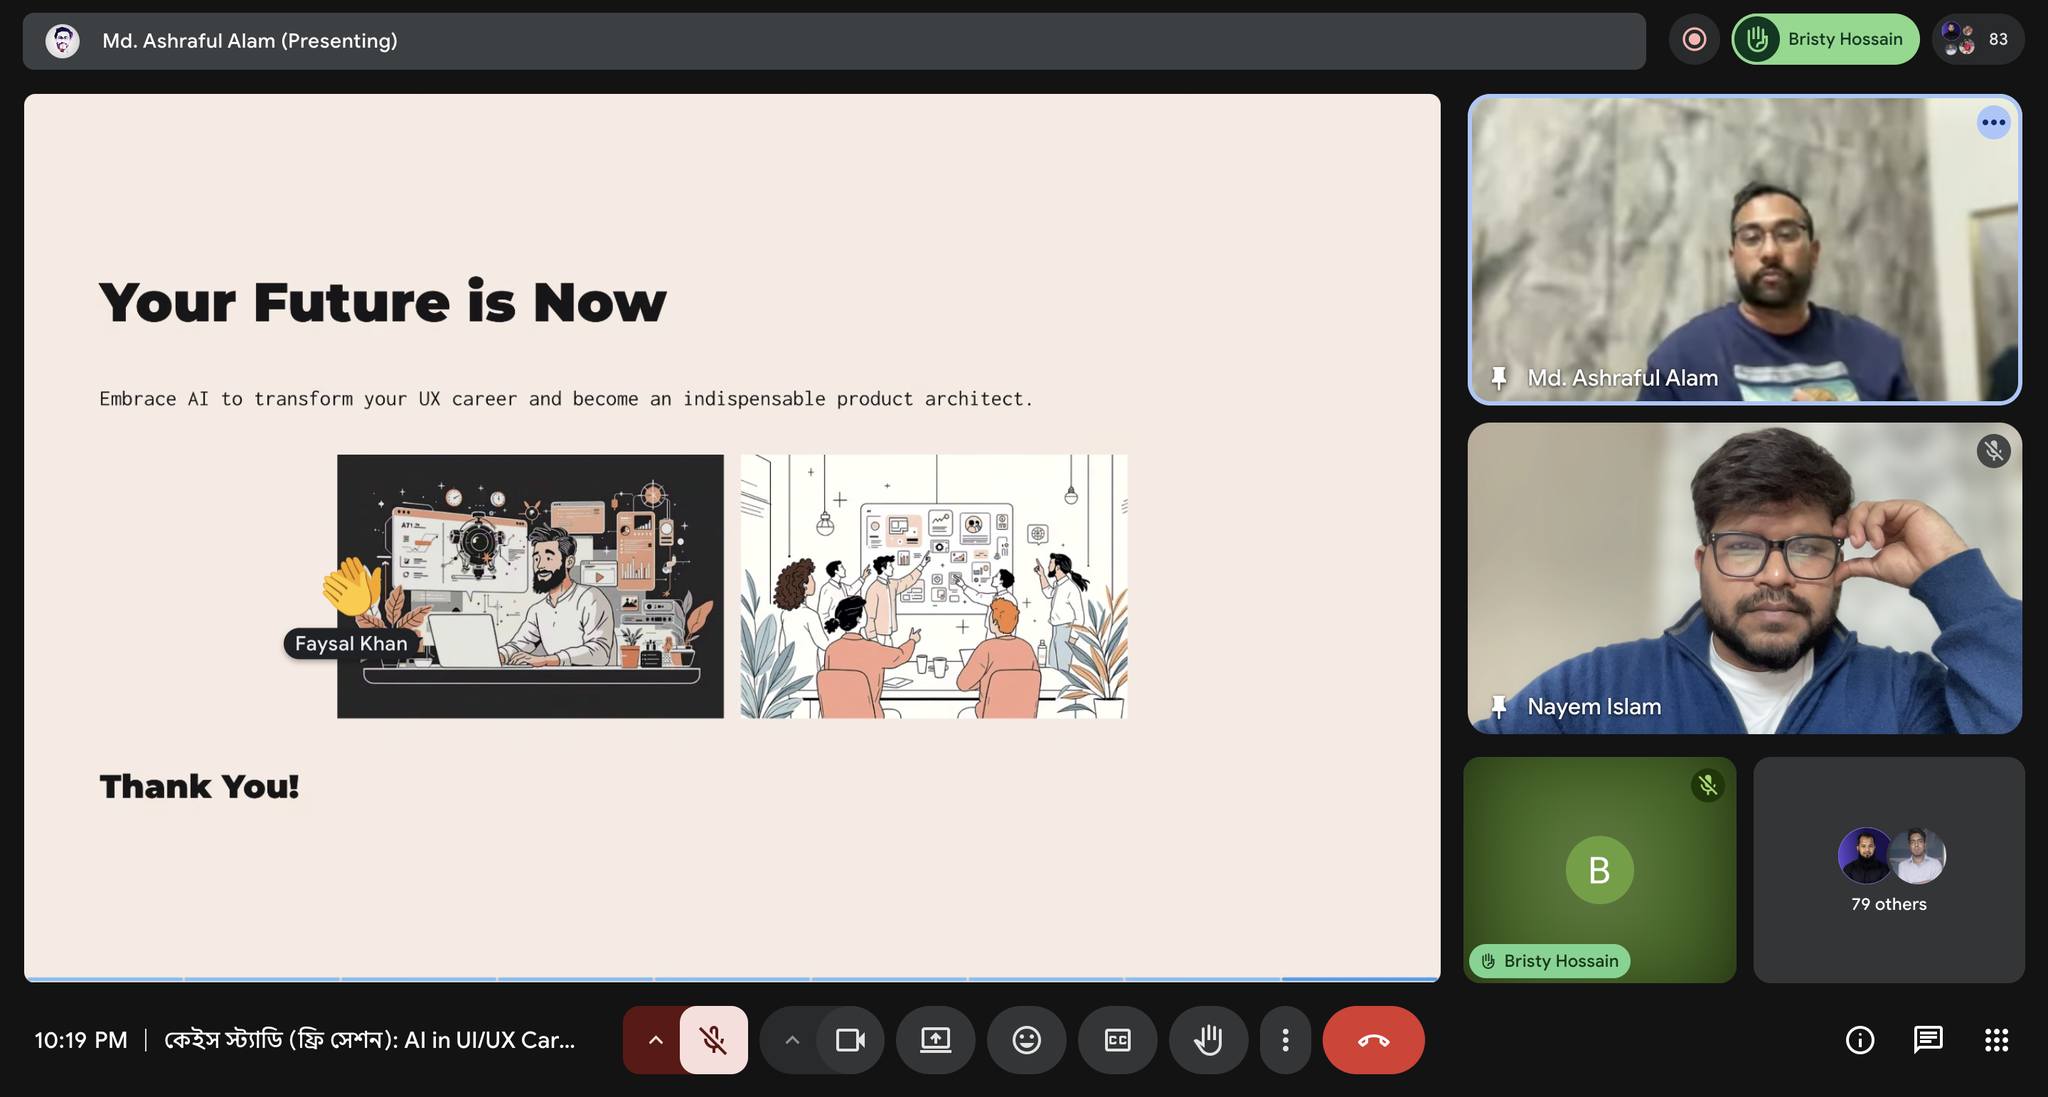
Task: Unmute the microphone
Action: [x=713, y=1040]
